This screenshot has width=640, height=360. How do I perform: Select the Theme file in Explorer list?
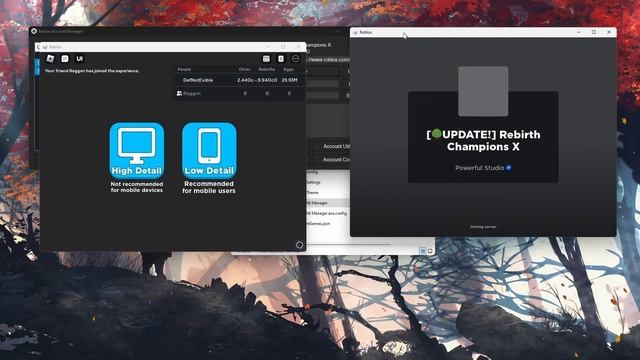tap(313, 193)
